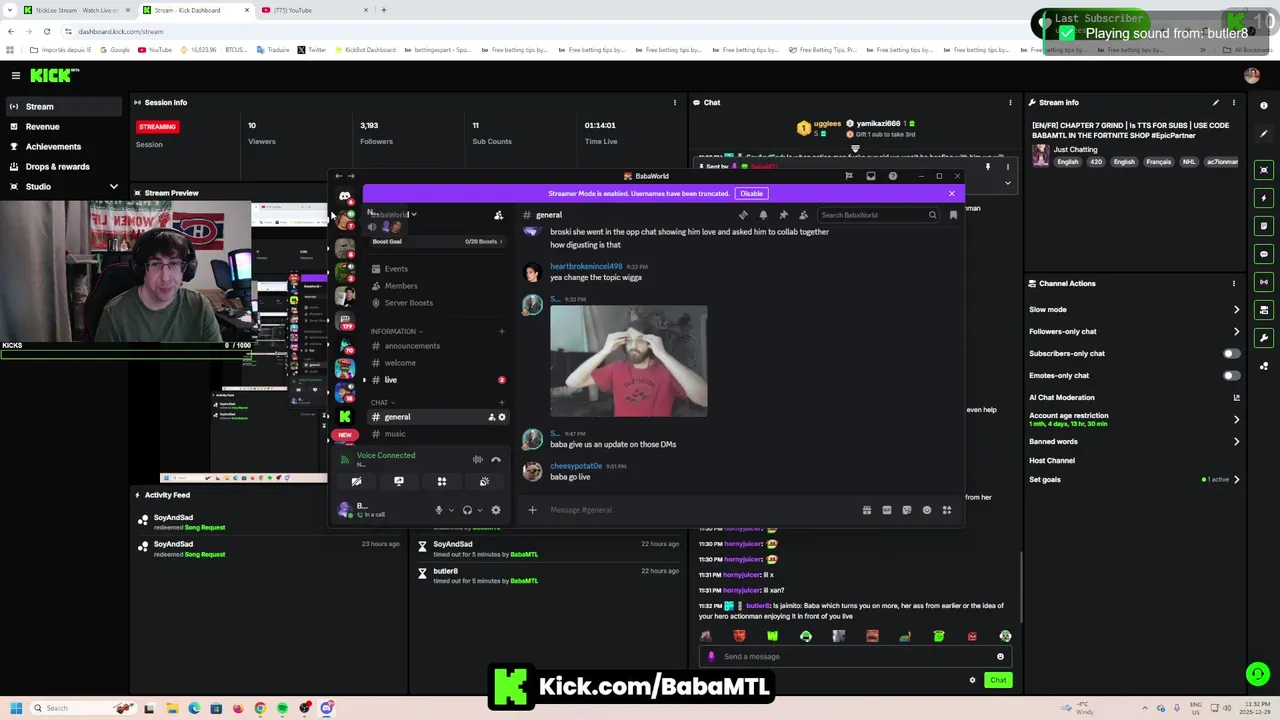Collapse the CHAT category in Discord
1280x720 pixels.
click(x=382, y=402)
